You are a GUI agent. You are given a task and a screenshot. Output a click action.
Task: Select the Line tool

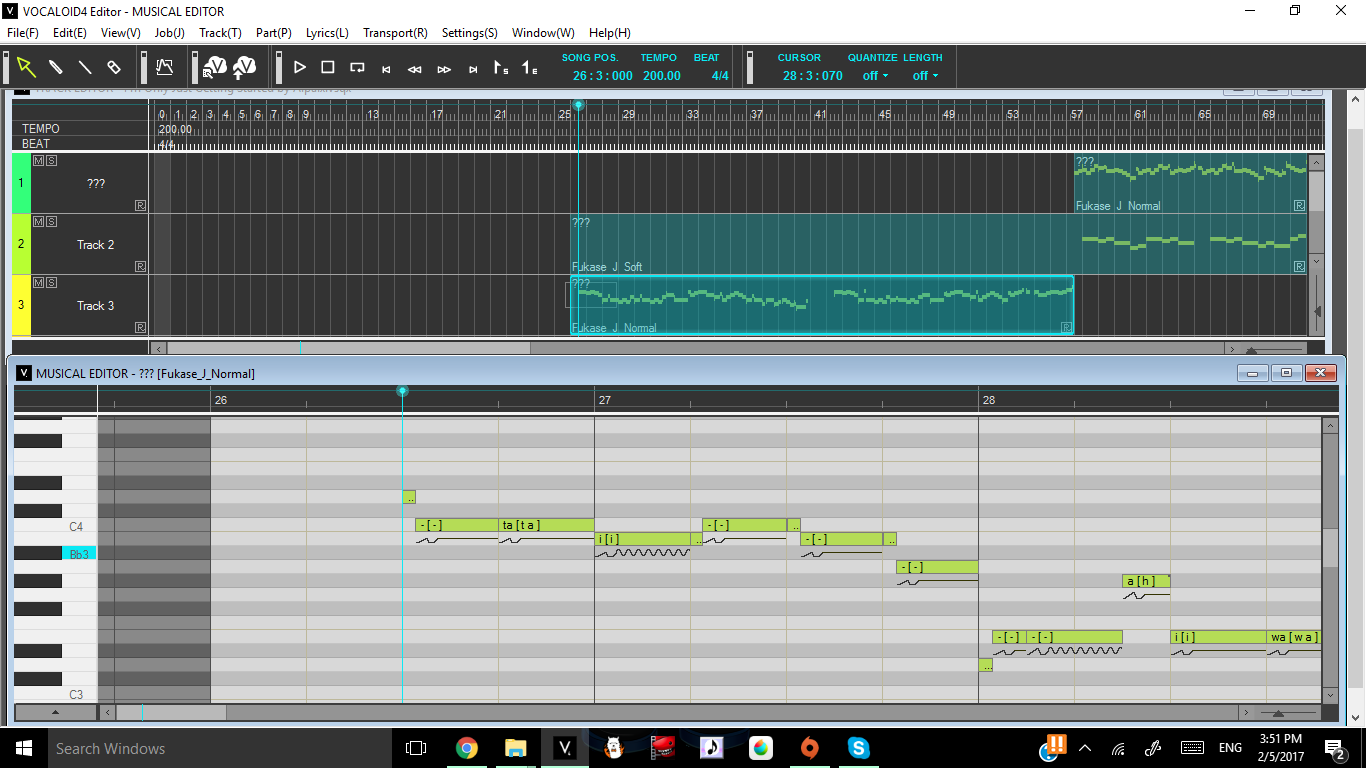(x=85, y=67)
